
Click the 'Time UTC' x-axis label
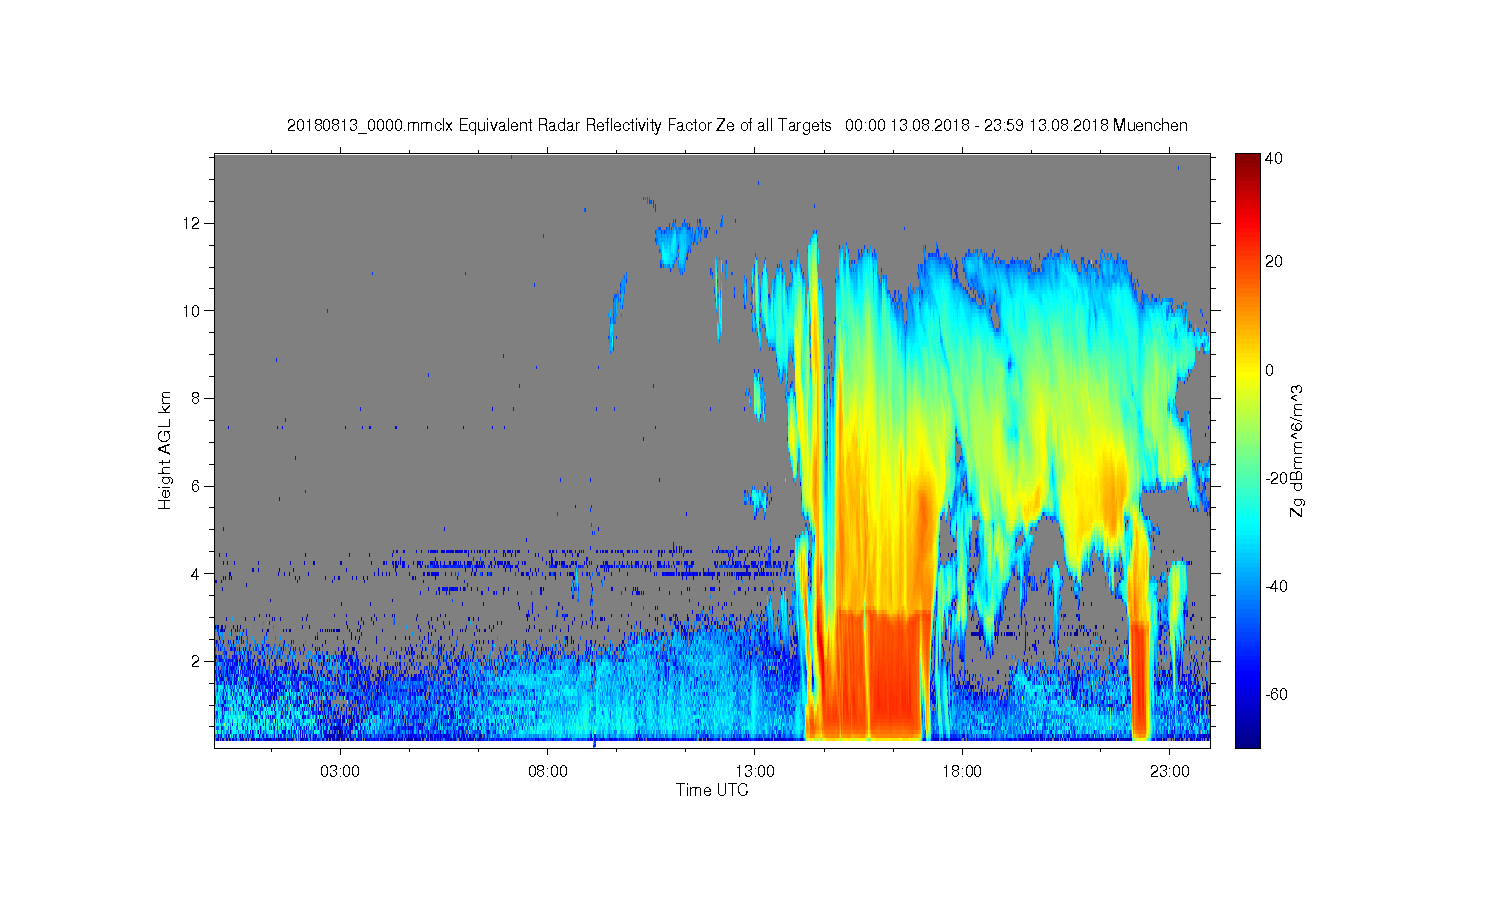pos(712,790)
